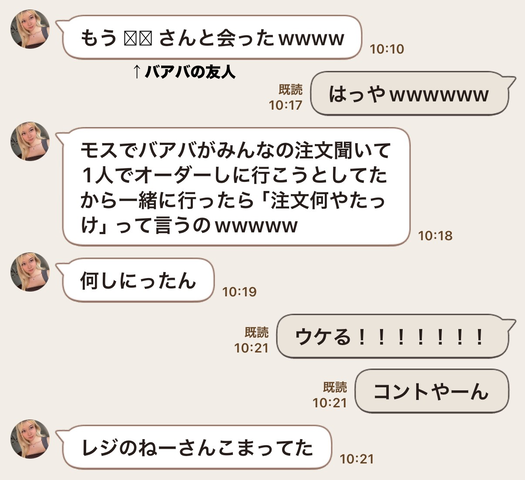Select the レジのねーさんこまってた bubble

[196, 447]
